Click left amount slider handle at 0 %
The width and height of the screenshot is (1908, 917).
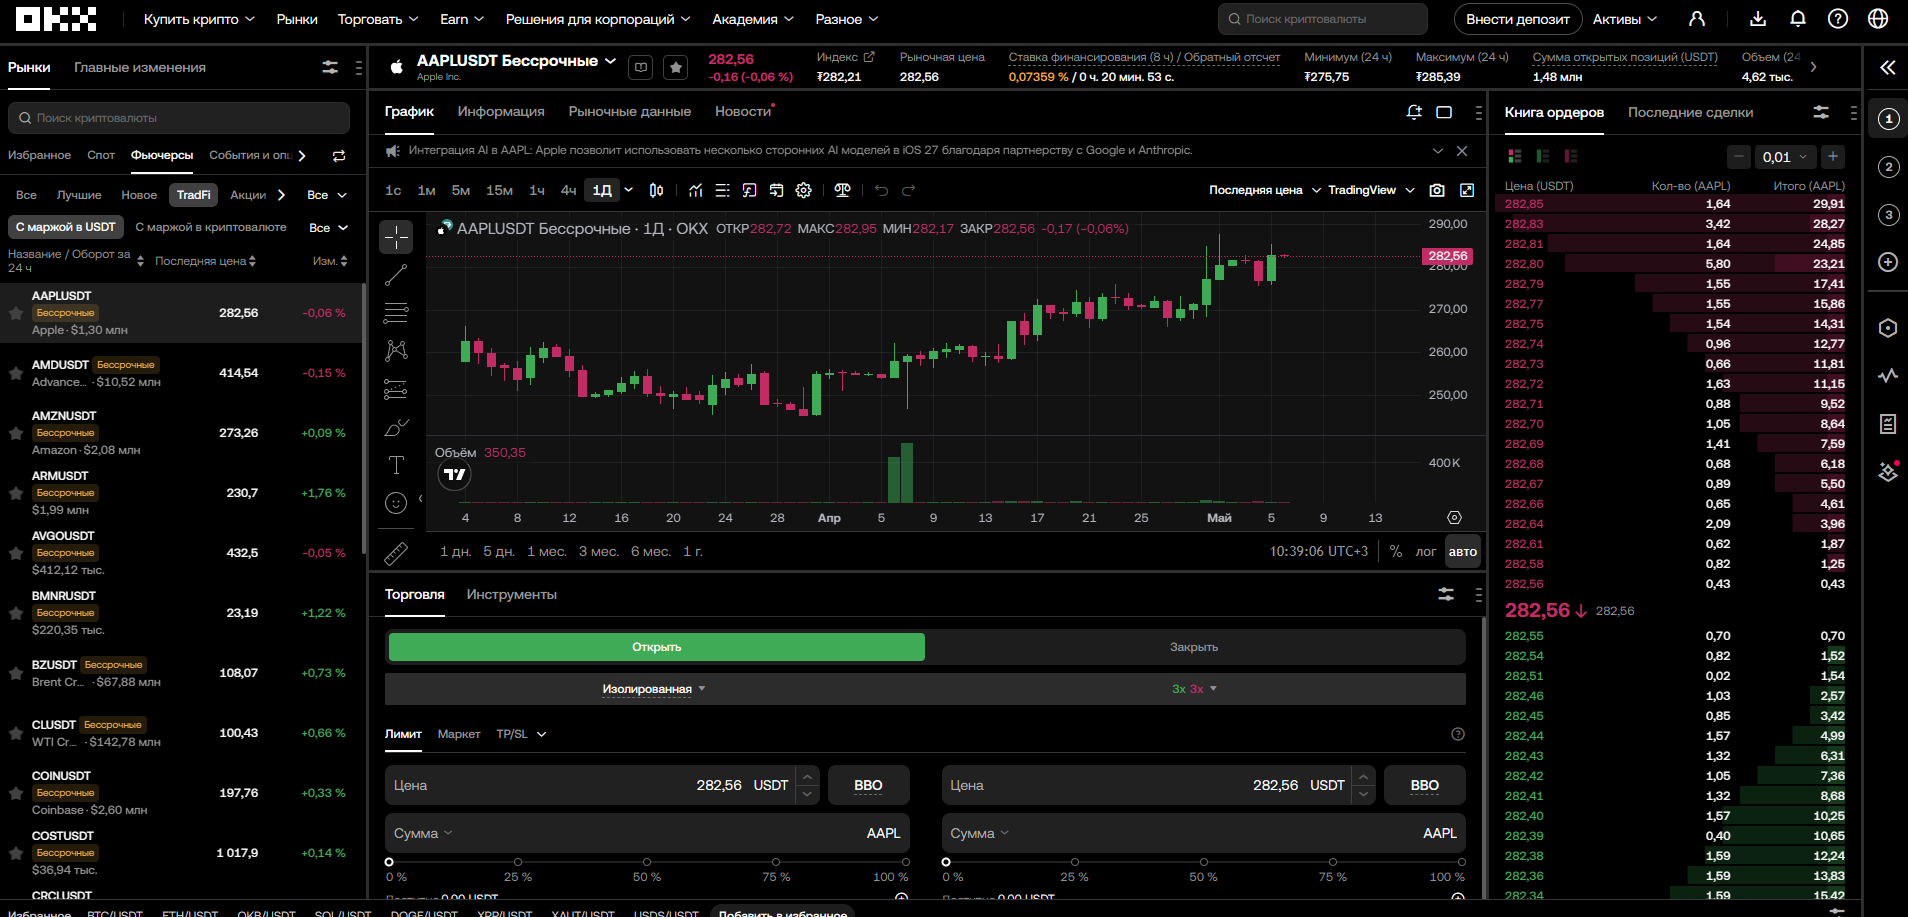click(x=389, y=862)
